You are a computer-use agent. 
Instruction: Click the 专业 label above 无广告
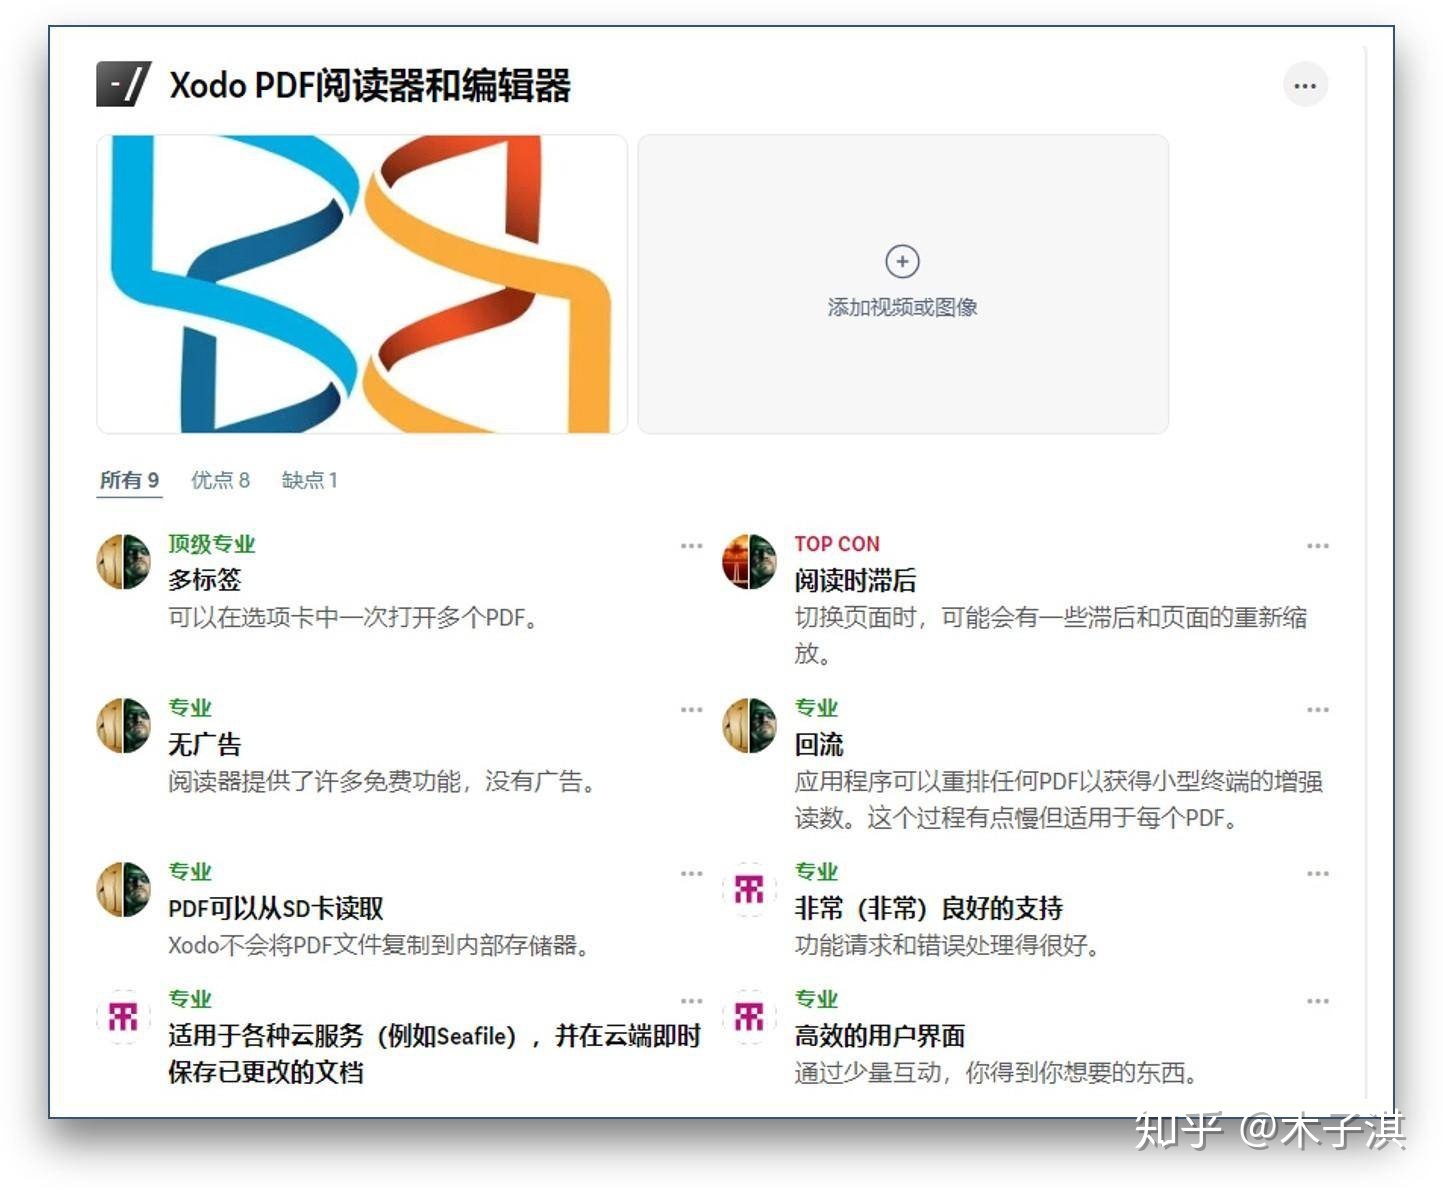(x=190, y=708)
